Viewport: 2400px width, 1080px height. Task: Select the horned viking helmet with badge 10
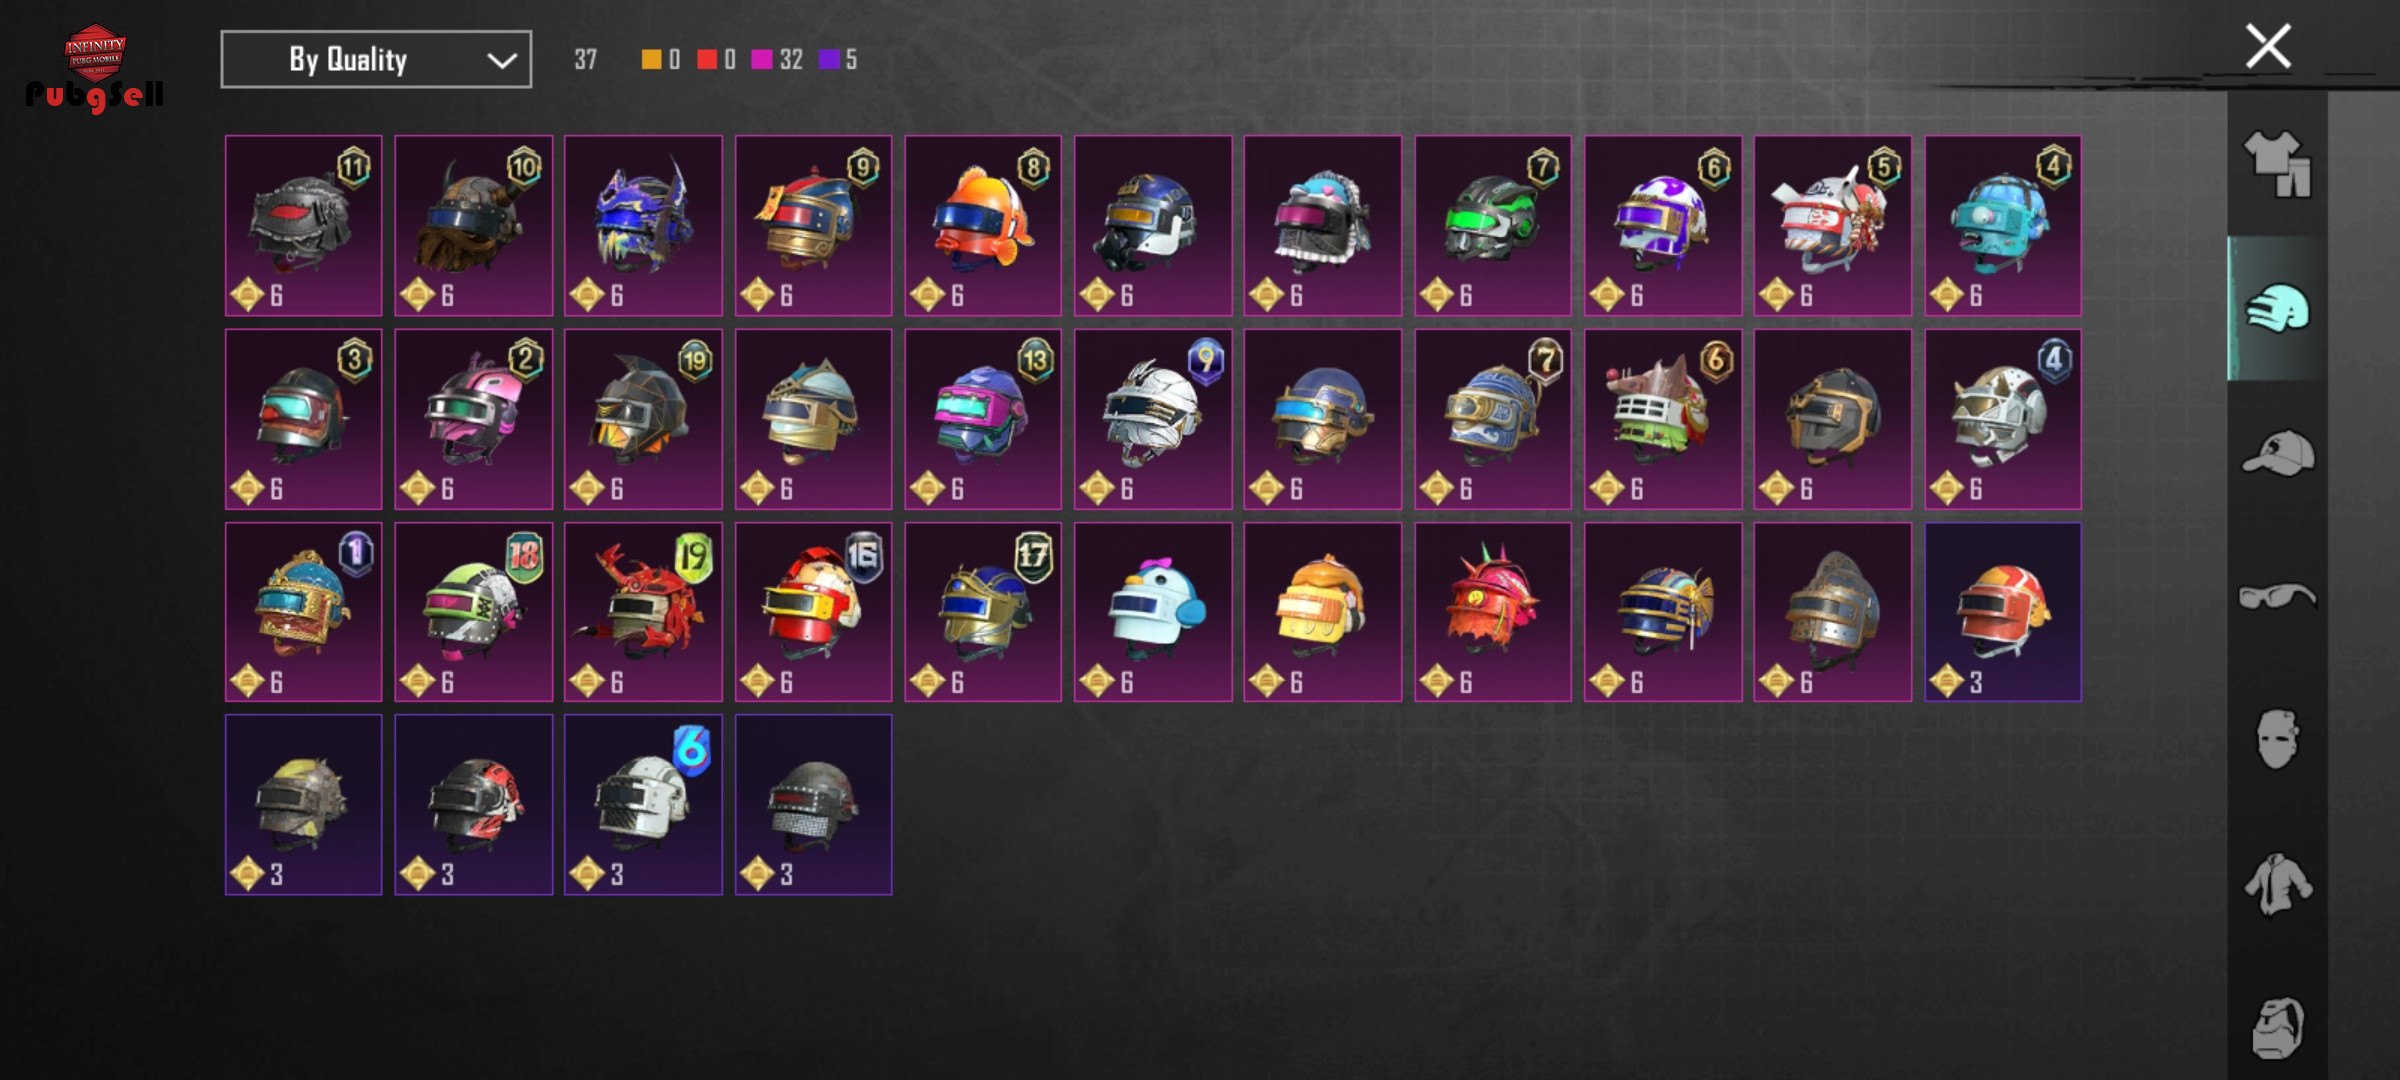click(x=473, y=225)
